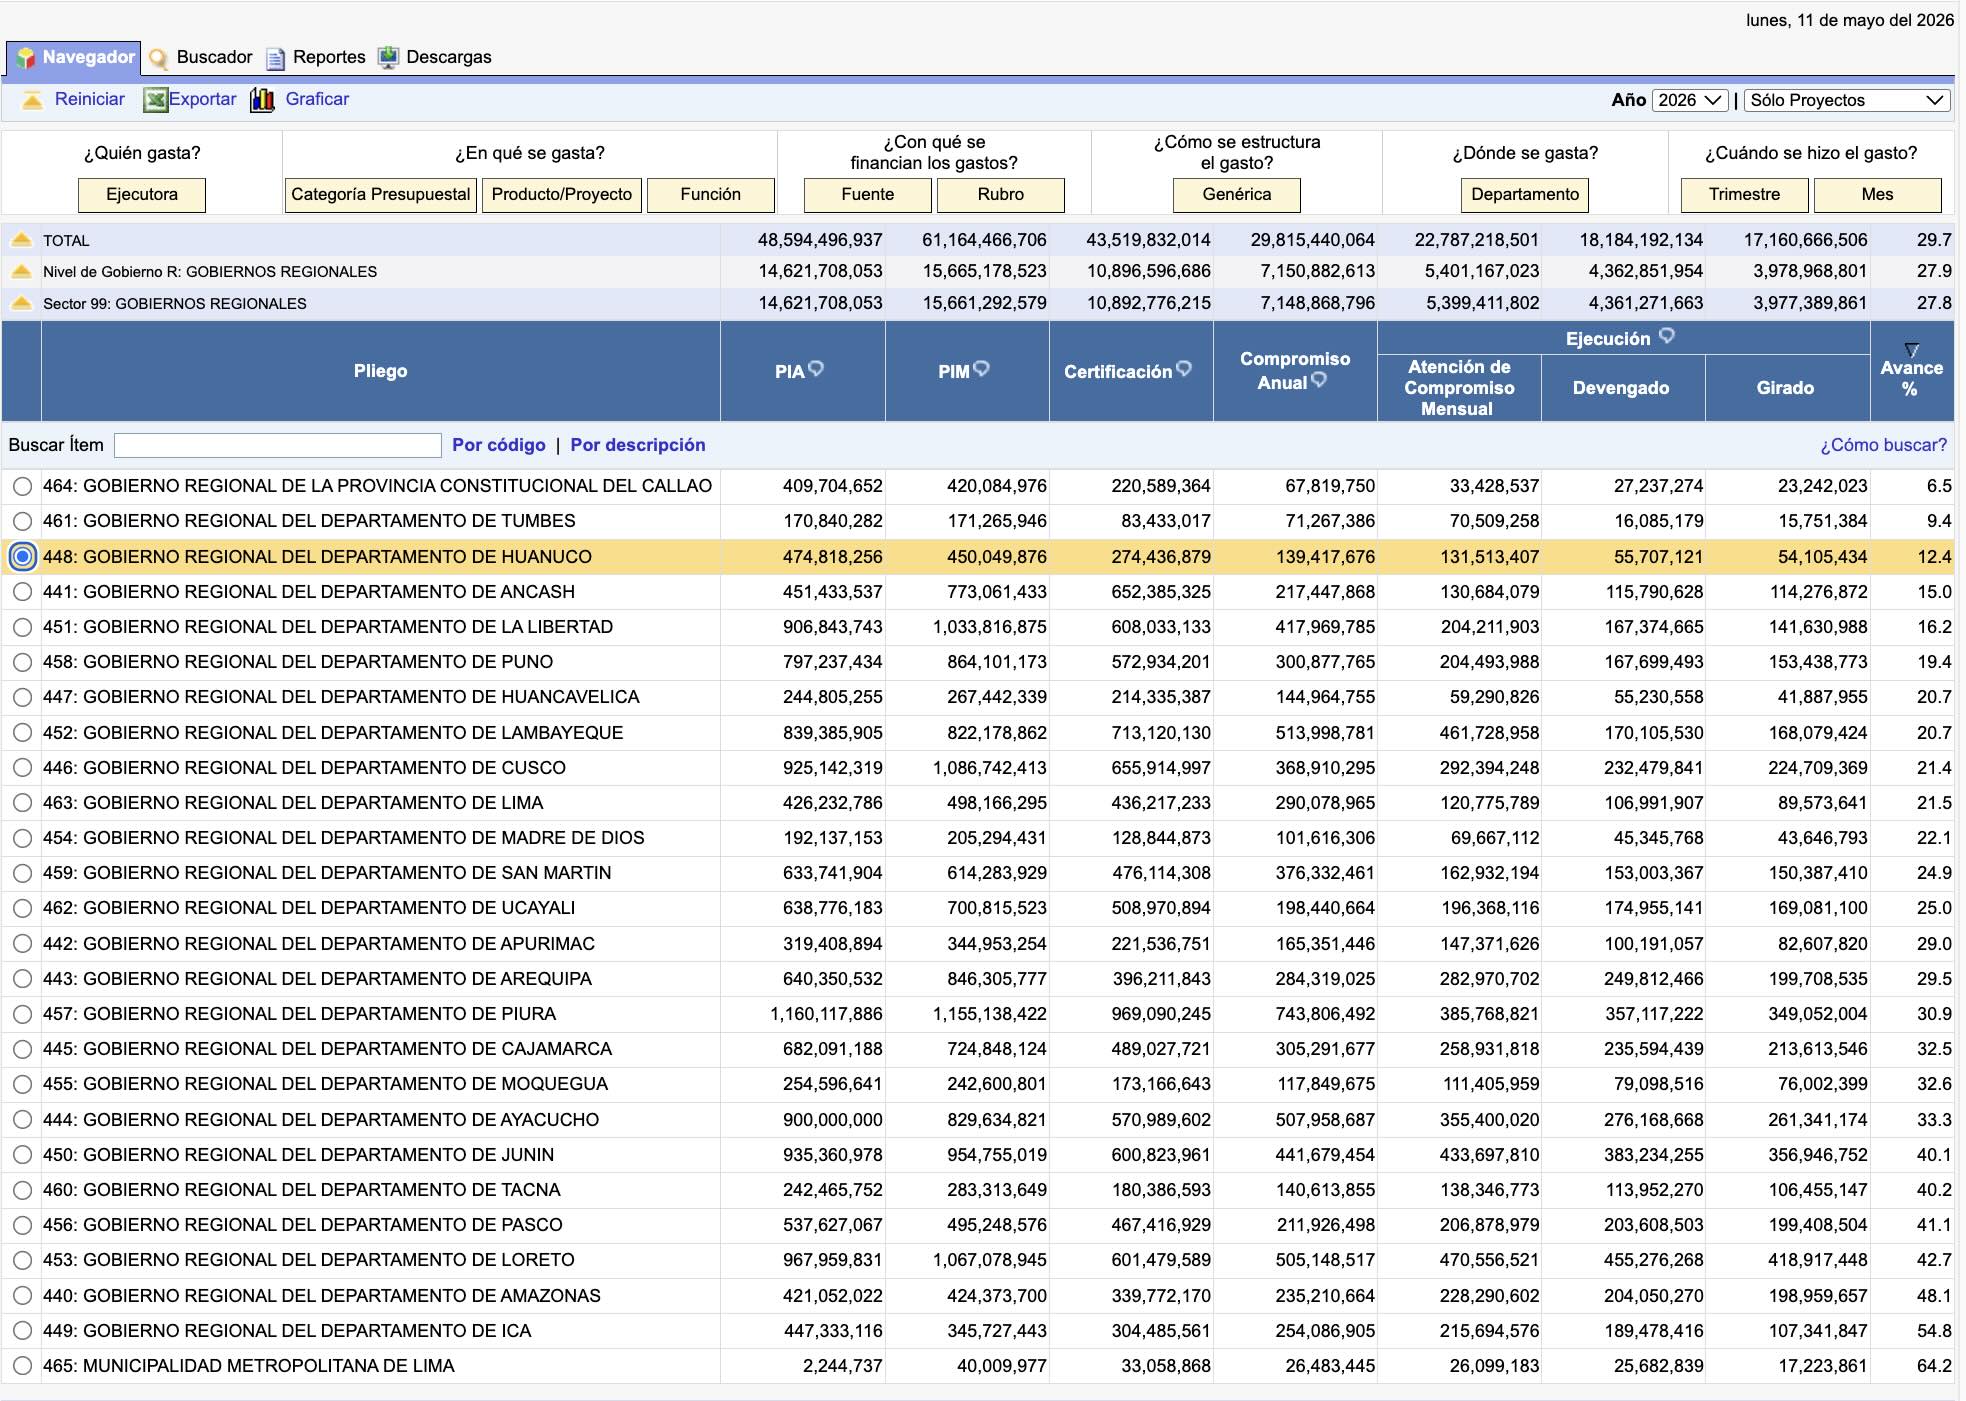Screen dimensions: 1966x1401
Task: Click the Reiniciar up-arrow icon
Action: point(33,100)
